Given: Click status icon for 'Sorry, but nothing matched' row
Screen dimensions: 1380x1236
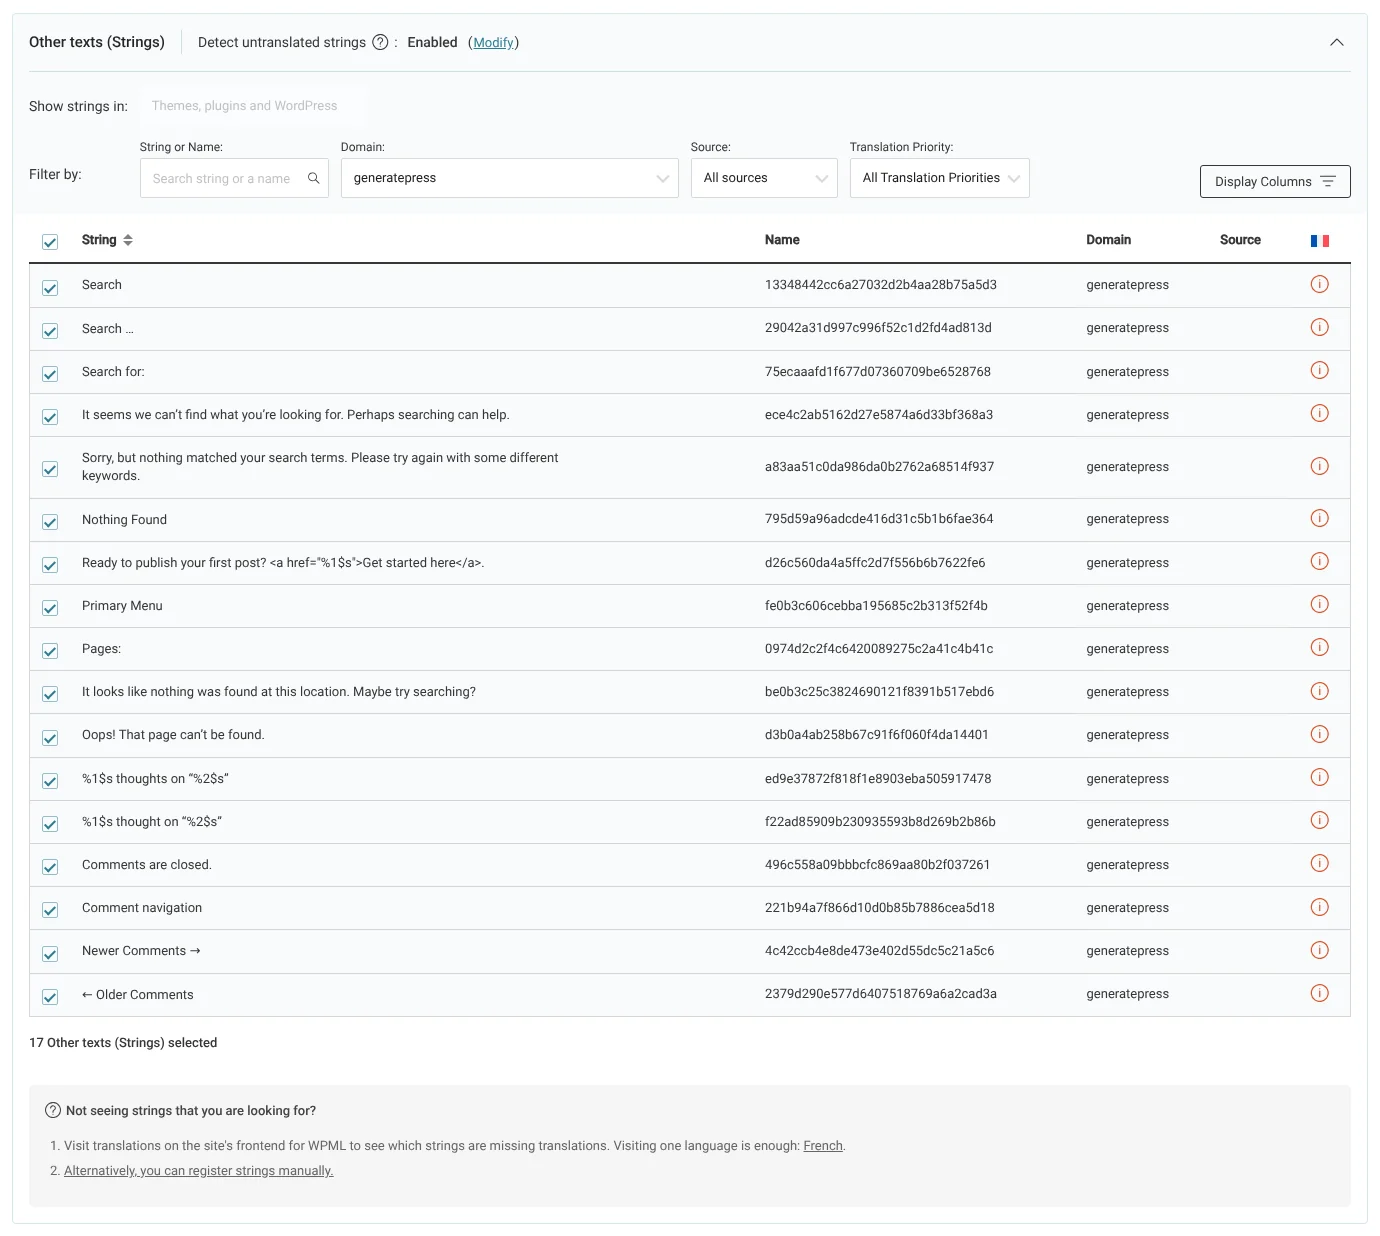Looking at the screenshot, I should point(1319,466).
